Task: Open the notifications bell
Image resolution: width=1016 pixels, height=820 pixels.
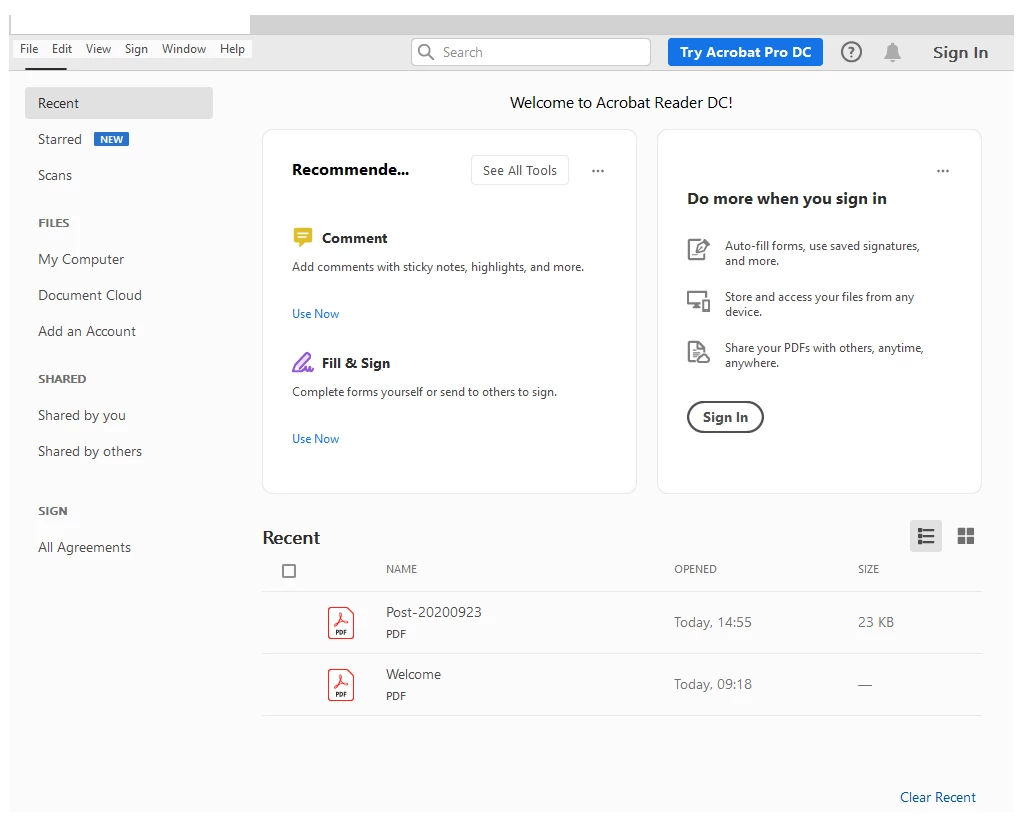Action: pos(892,52)
